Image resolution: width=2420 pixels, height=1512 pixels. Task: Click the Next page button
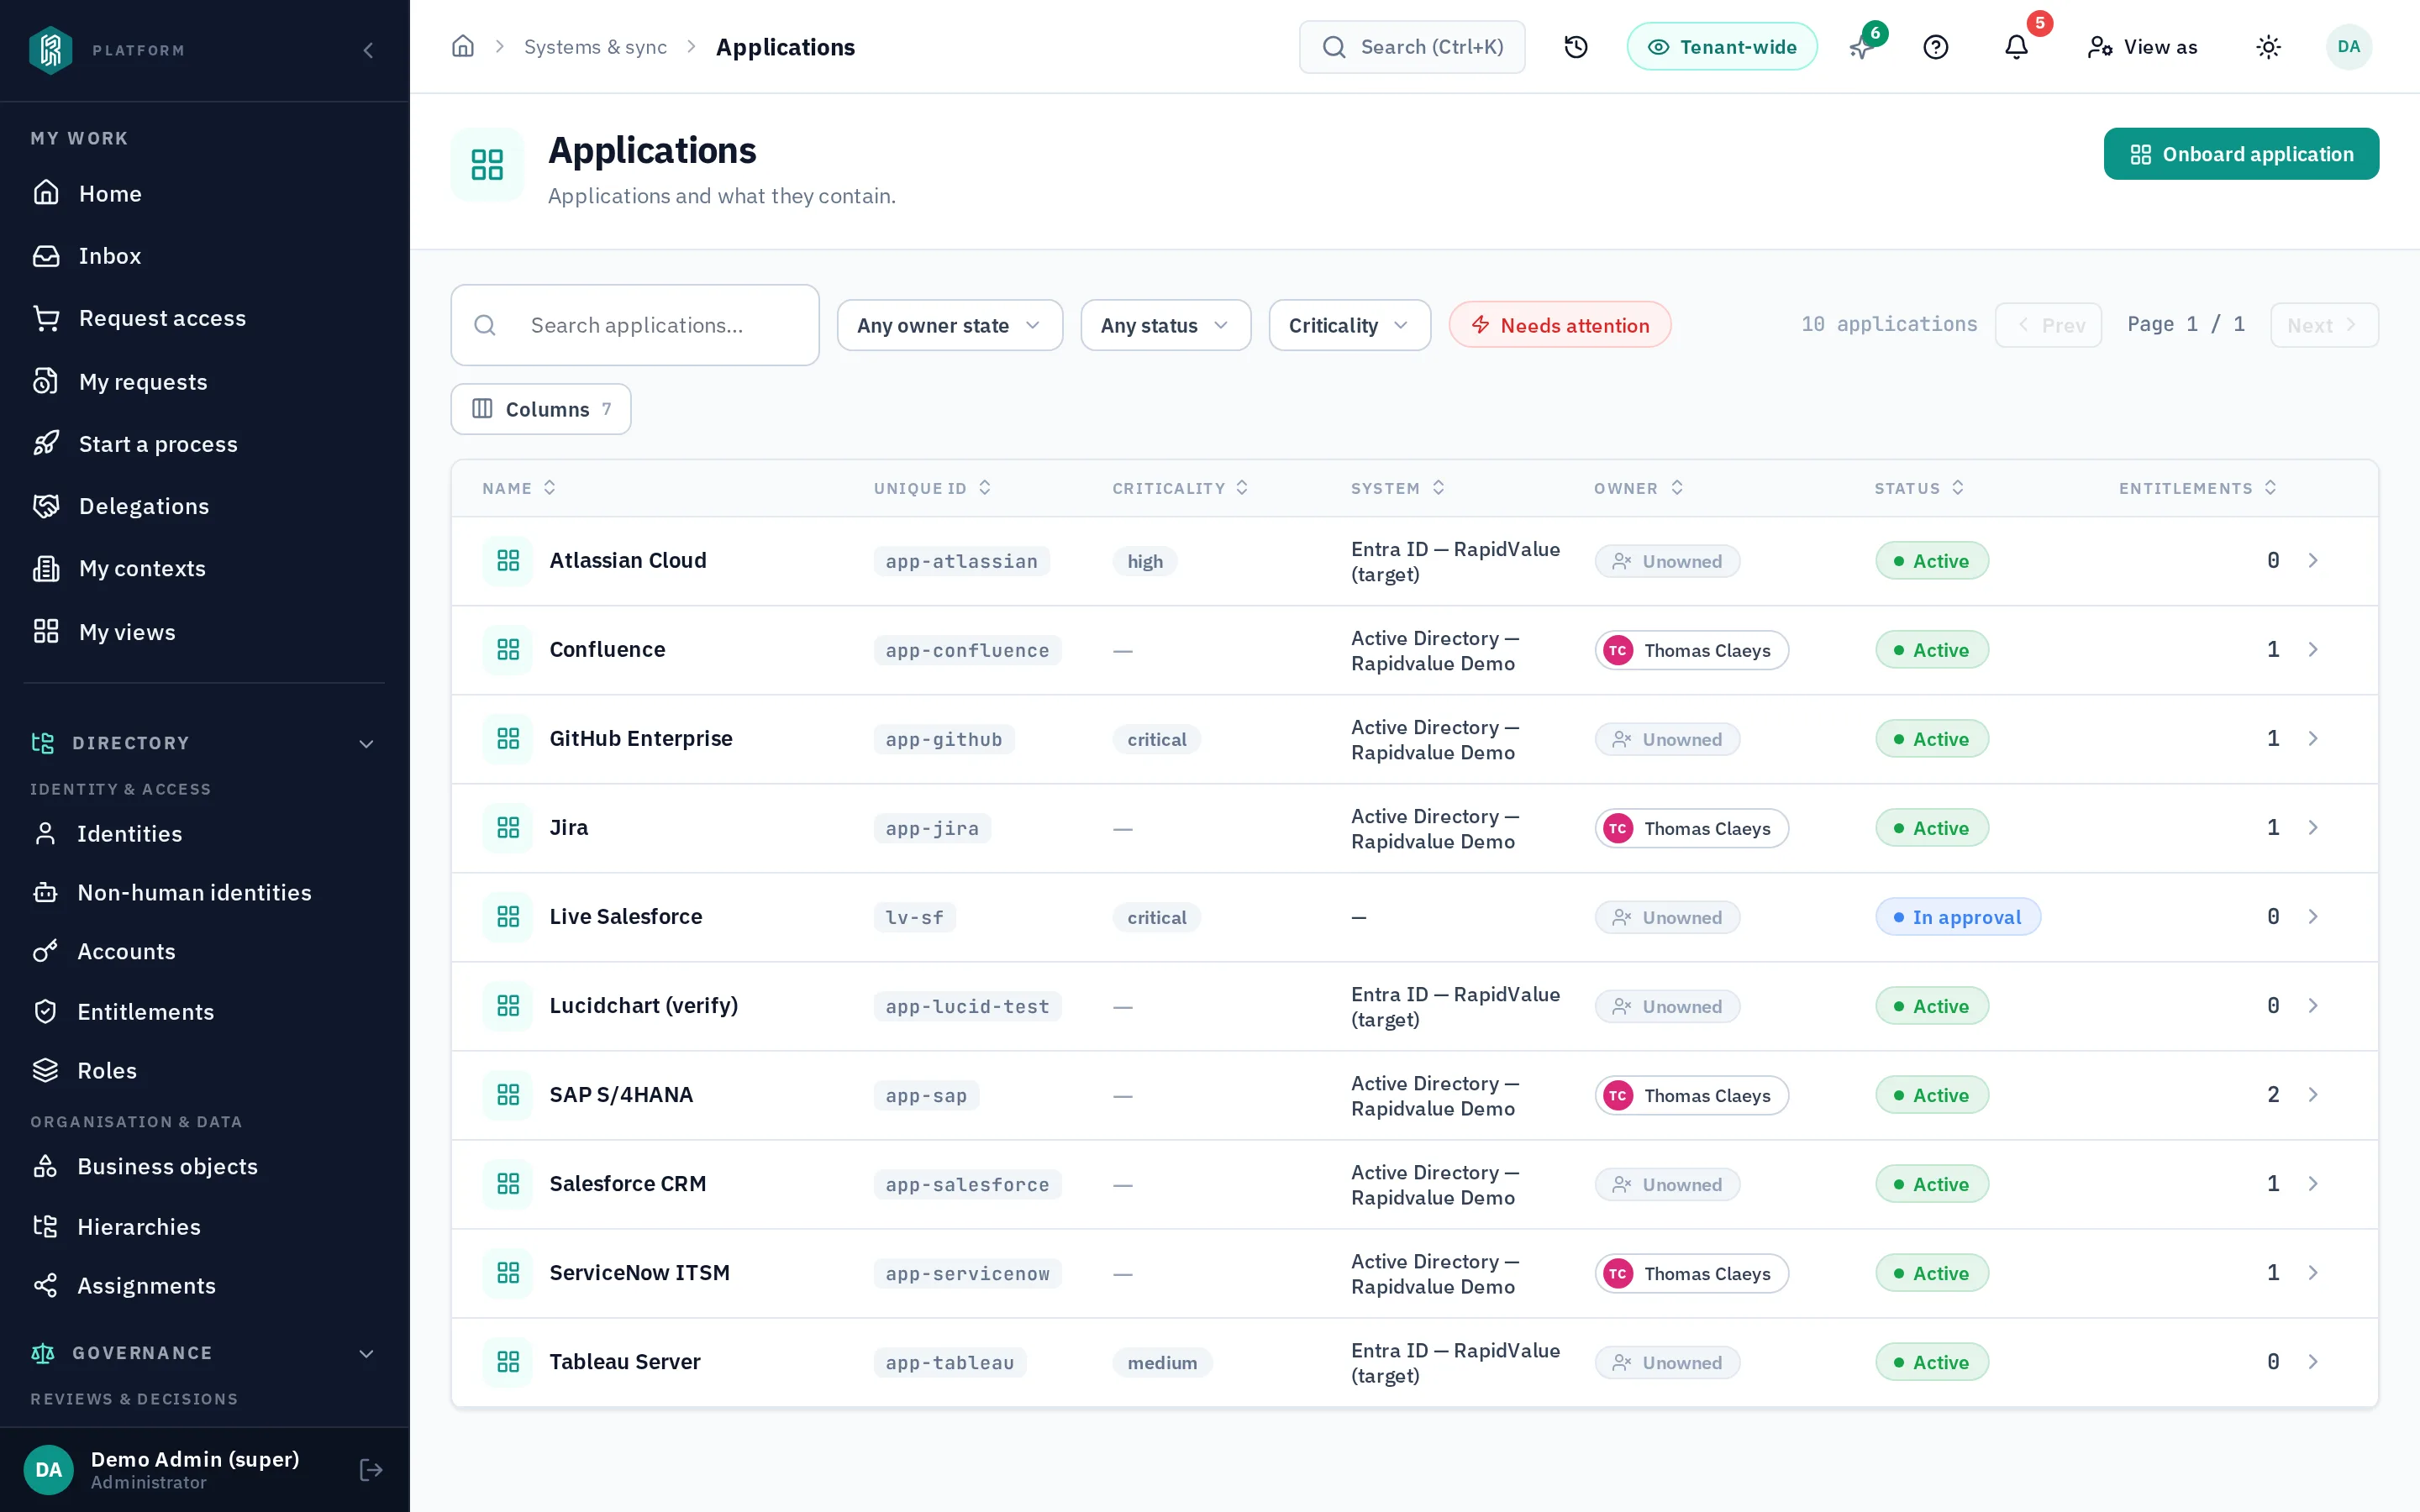(2324, 325)
